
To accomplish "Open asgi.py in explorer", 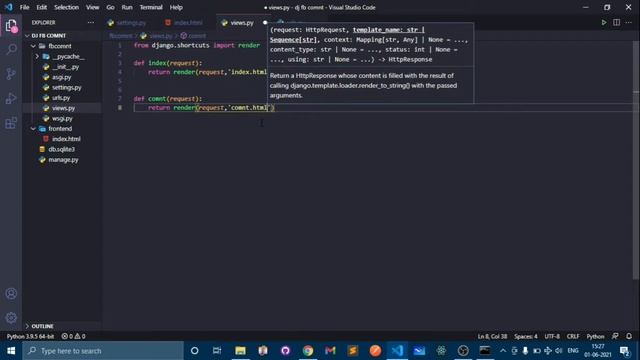I will [61, 77].
